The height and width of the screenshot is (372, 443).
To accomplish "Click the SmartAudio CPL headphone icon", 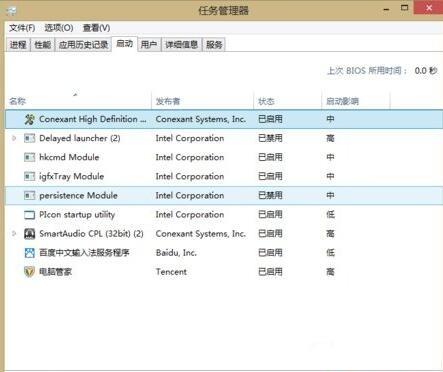I will 29,234.
